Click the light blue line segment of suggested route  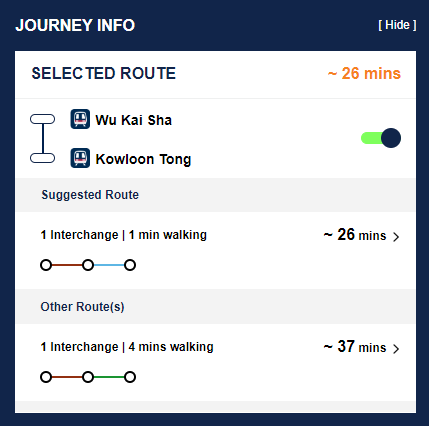click(109, 265)
